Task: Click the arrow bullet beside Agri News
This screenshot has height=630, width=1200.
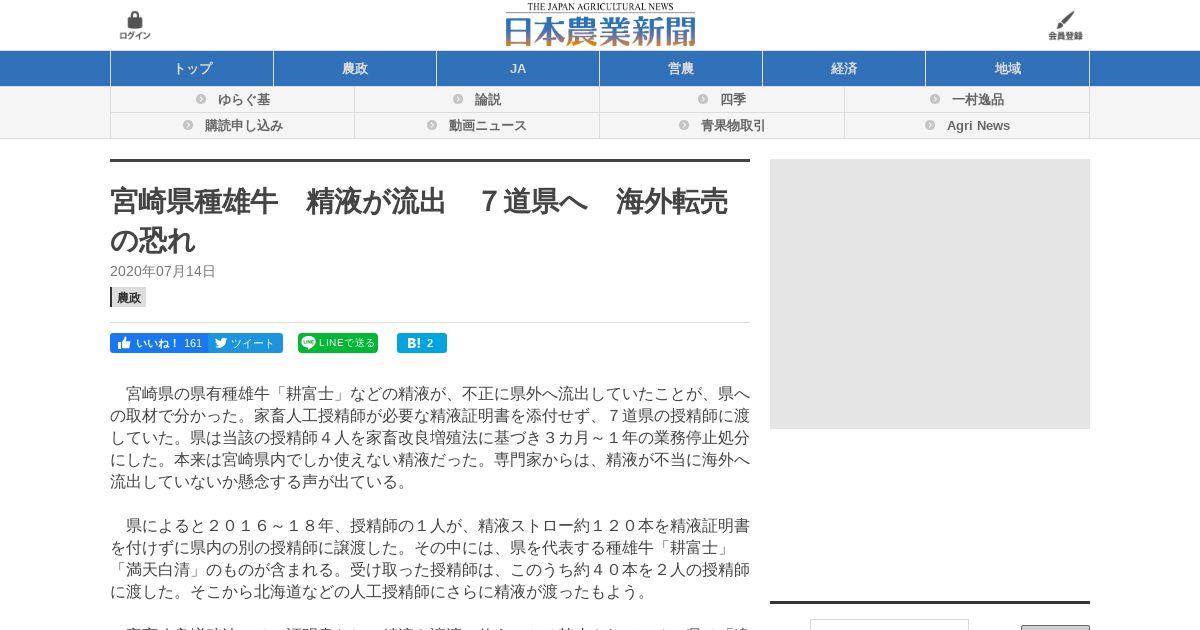Action: pyautogui.click(x=930, y=125)
